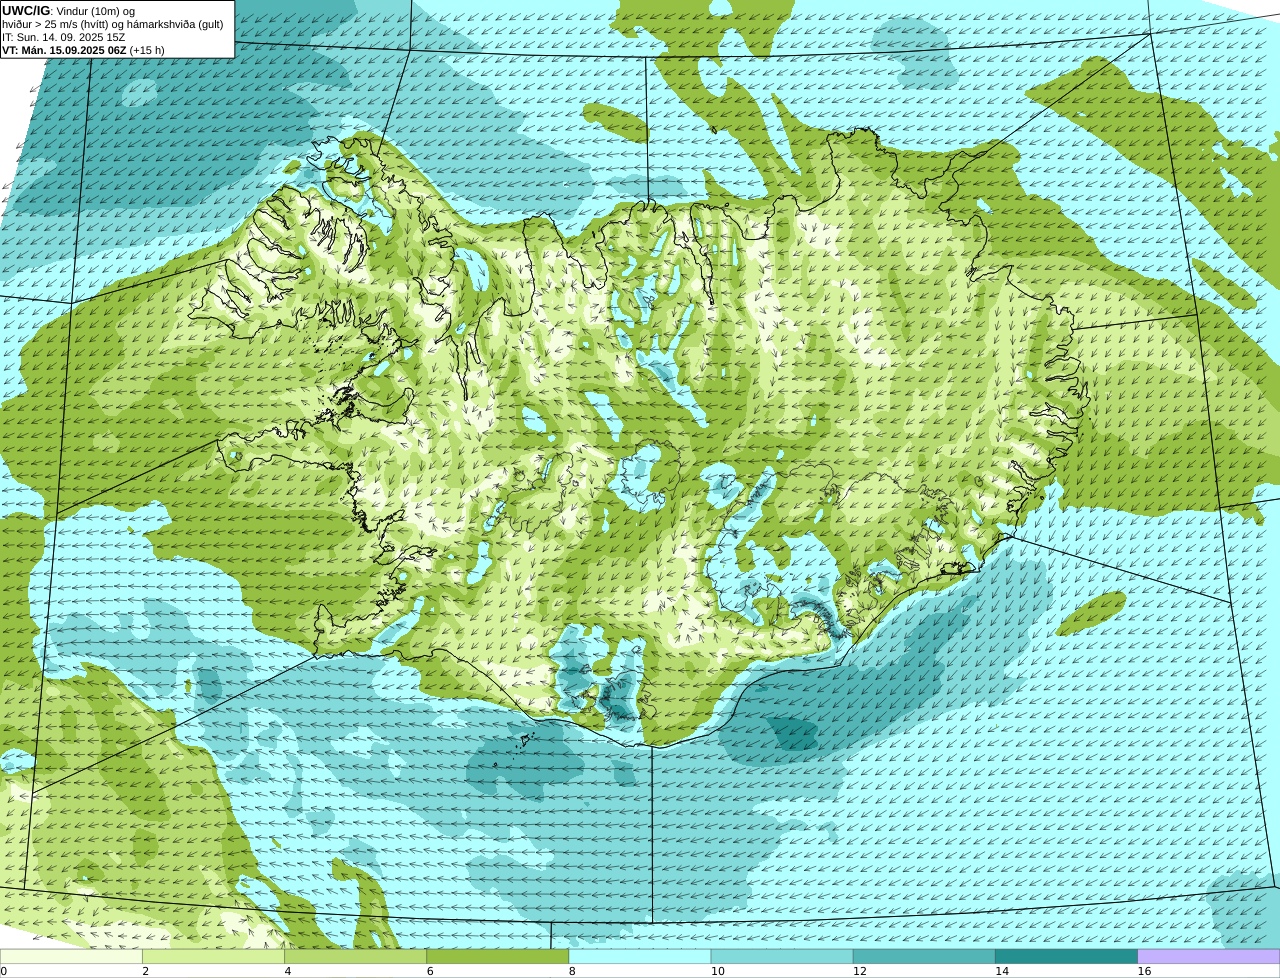Image resolution: width=1280 pixels, height=978 pixels.
Task: Click the legend scale label '4'
Action: (288, 971)
